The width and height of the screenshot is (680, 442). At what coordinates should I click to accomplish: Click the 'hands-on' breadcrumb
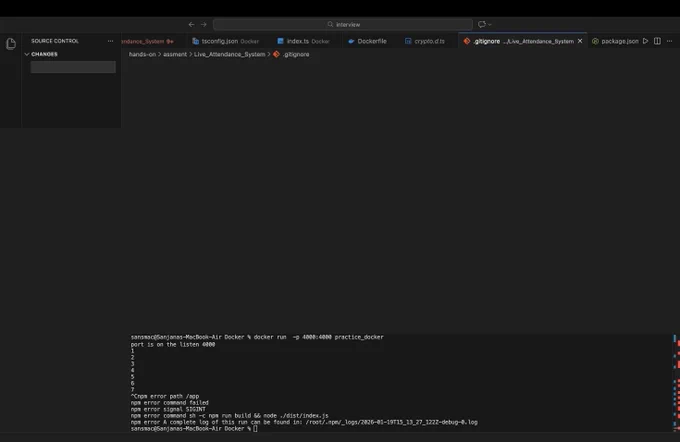pyautogui.click(x=142, y=54)
